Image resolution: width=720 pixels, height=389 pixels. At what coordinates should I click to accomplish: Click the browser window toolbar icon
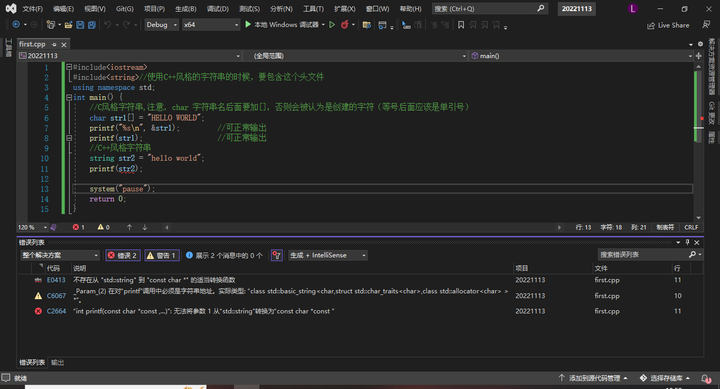pyautogui.click(x=382, y=25)
